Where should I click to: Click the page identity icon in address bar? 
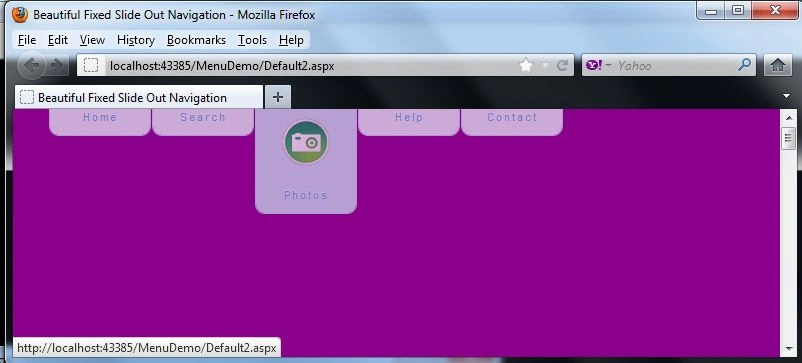pyautogui.click(x=91, y=65)
